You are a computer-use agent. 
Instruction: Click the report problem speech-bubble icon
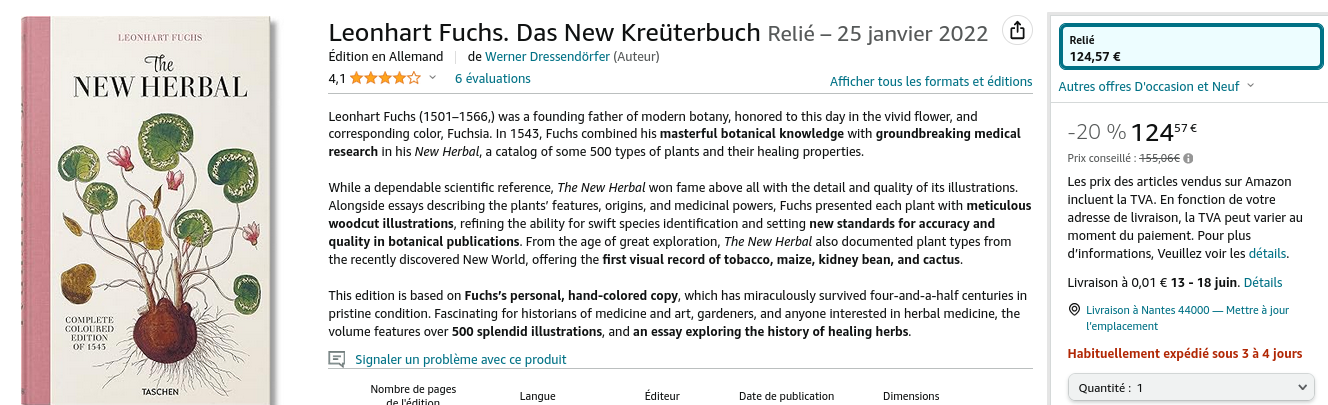click(x=337, y=359)
